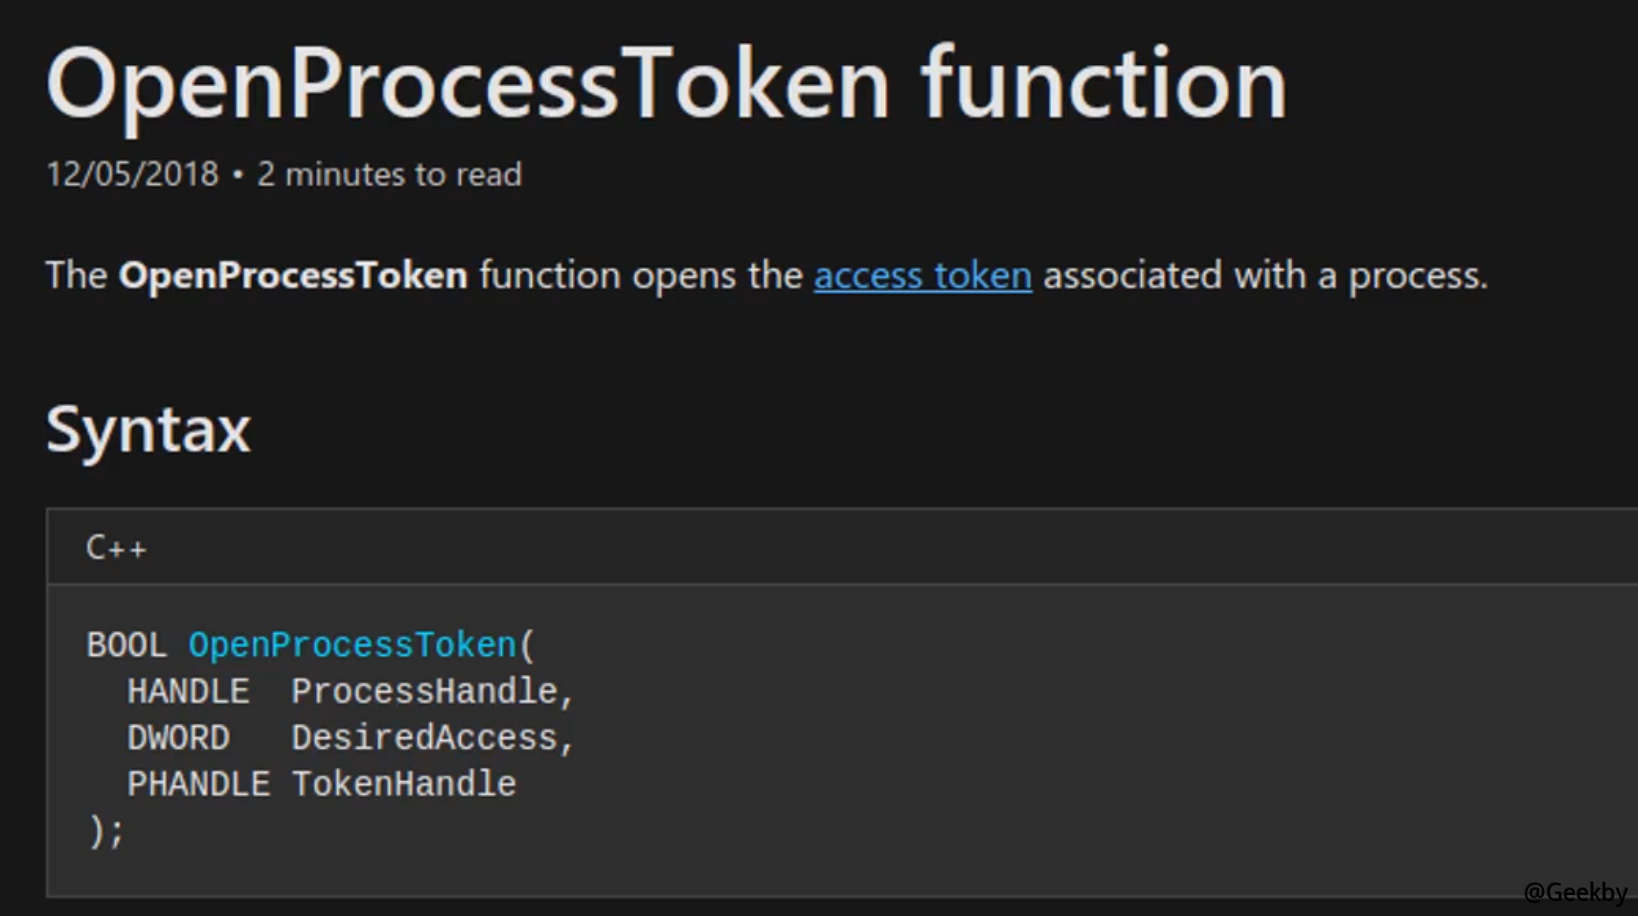Click the PHANDLE type in code
This screenshot has height=916, width=1638.
click(198, 783)
